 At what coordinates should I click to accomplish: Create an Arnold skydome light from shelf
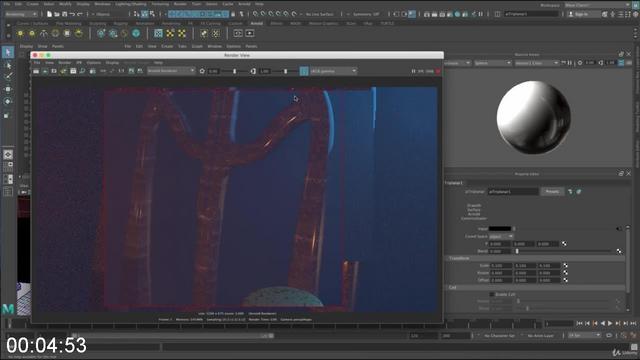(x=55, y=33)
